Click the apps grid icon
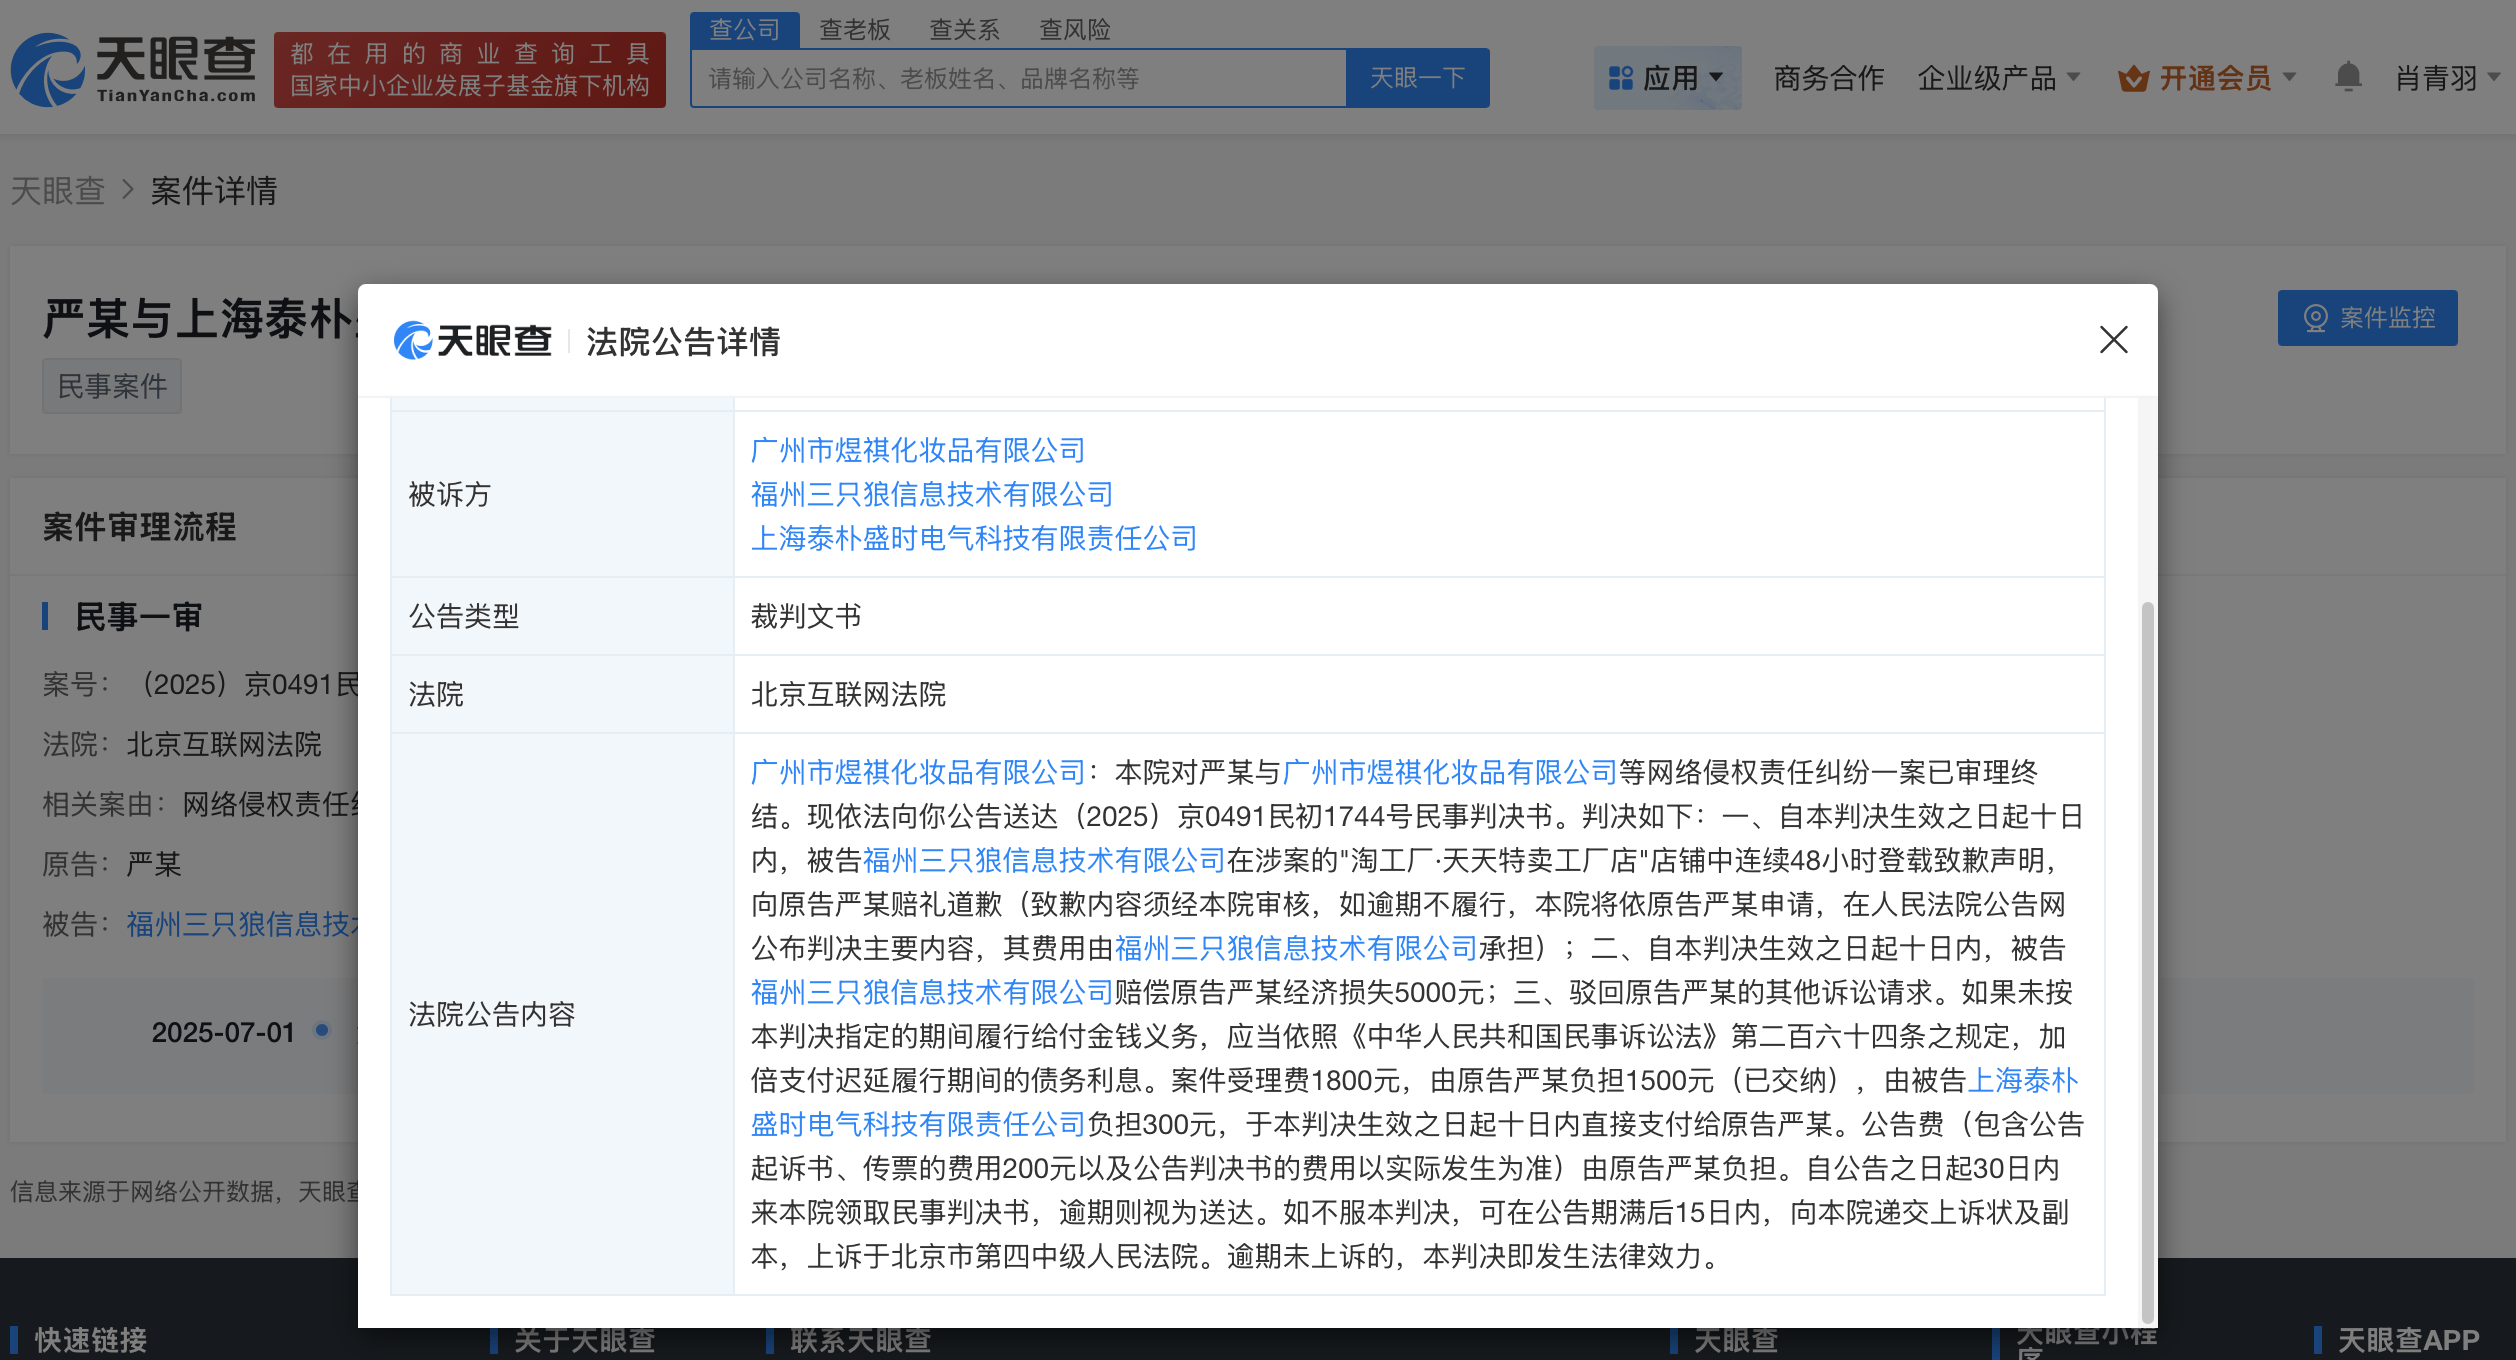The height and width of the screenshot is (1360, 2516). pos(1620,78)
